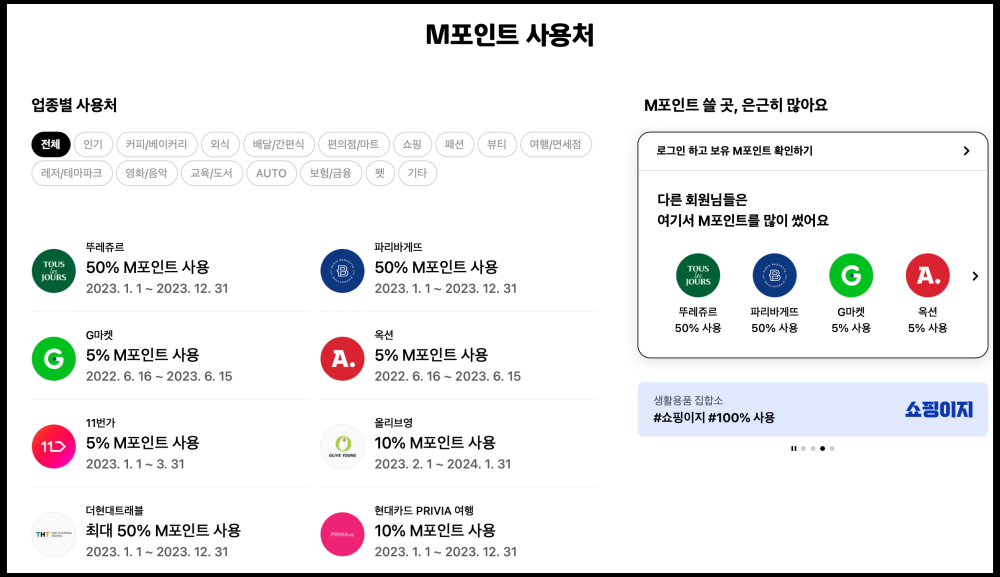Screen dimensions: 1000x577
Task: Filter by 교육/도서 category
Action: point(212,173)
